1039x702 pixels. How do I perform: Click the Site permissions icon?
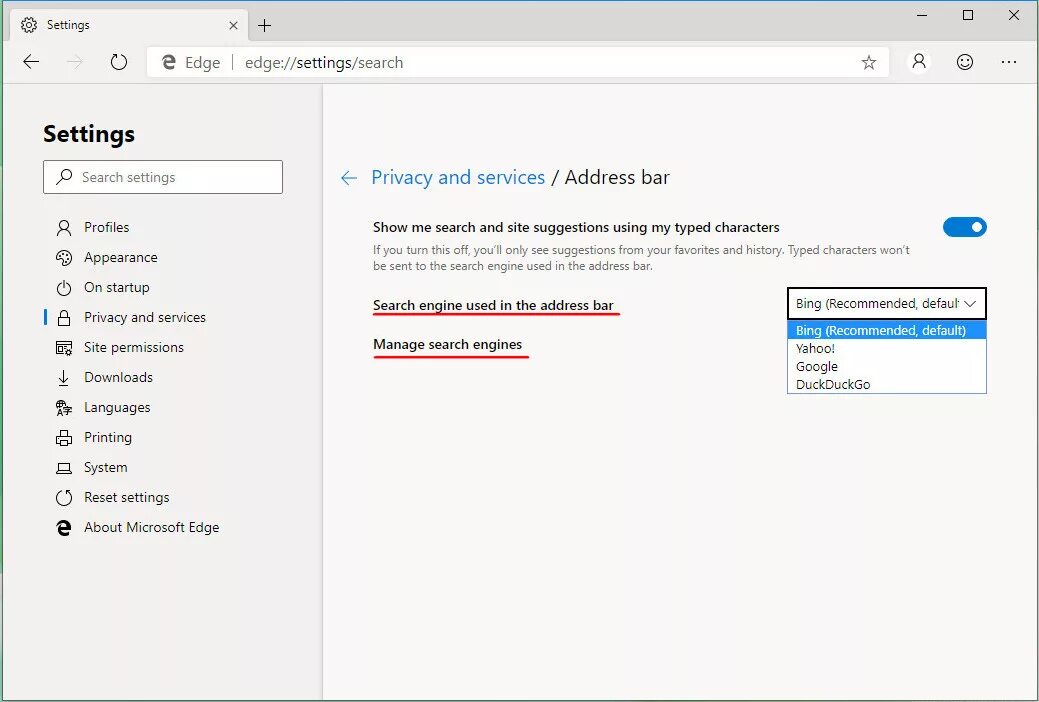point(64,347)
